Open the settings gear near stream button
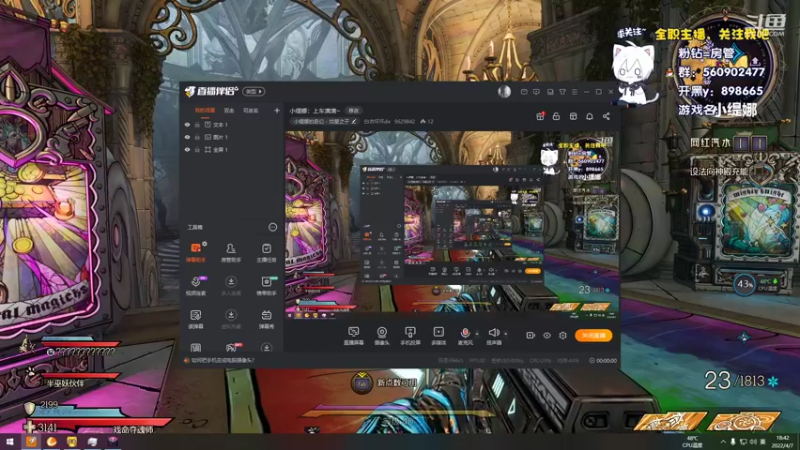Image resolution: width=800 pixels, height=450 pixels. (x=563, y=335)
